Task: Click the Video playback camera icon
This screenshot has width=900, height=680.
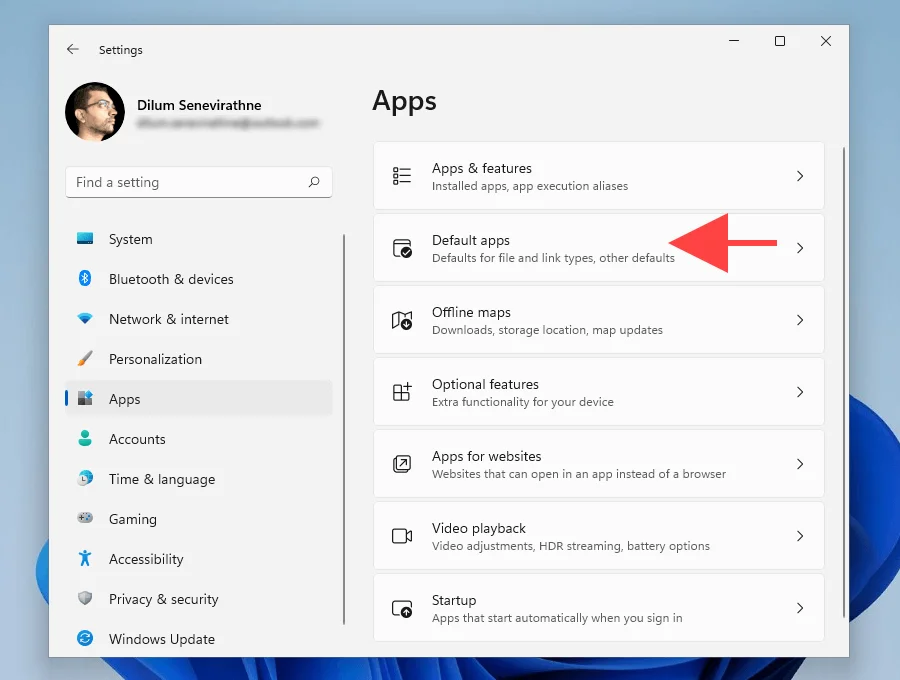Action: [402, 536]
